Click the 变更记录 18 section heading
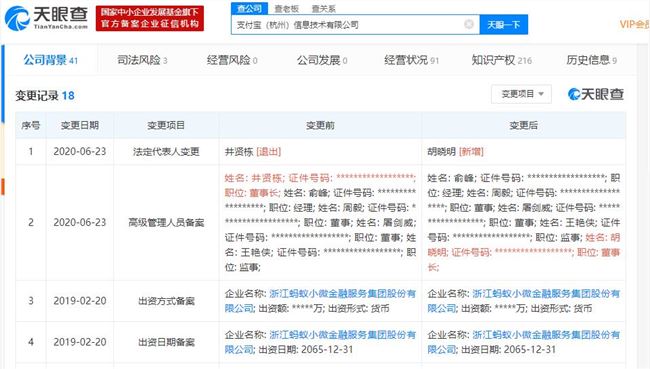This screenshot has width=650, height=369. coord(45,96)
